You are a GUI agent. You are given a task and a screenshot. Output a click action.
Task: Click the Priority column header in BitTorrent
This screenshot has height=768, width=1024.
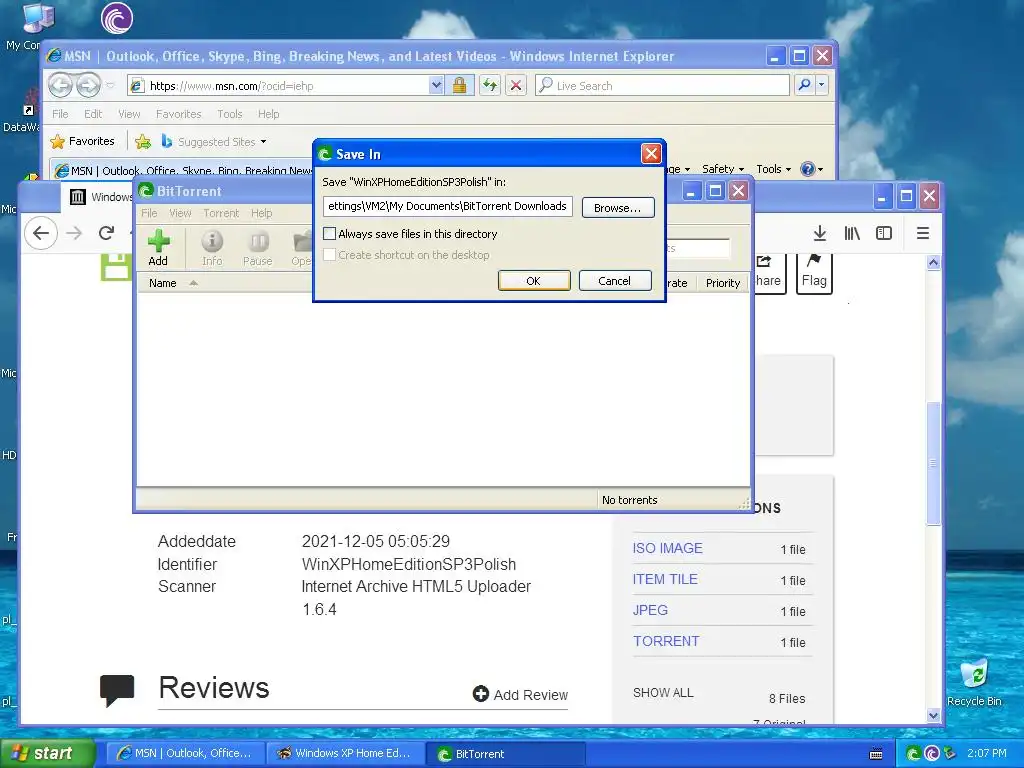pos(722,283)
